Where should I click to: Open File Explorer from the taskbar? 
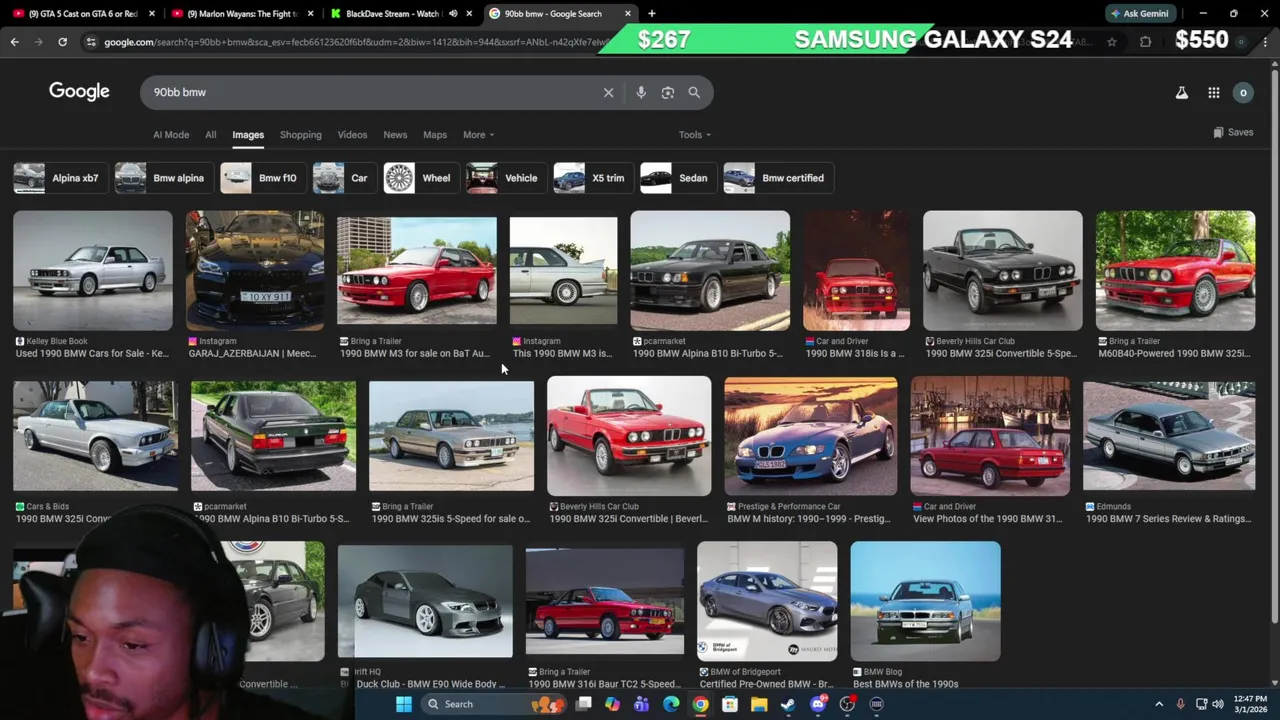pos(759,704)
